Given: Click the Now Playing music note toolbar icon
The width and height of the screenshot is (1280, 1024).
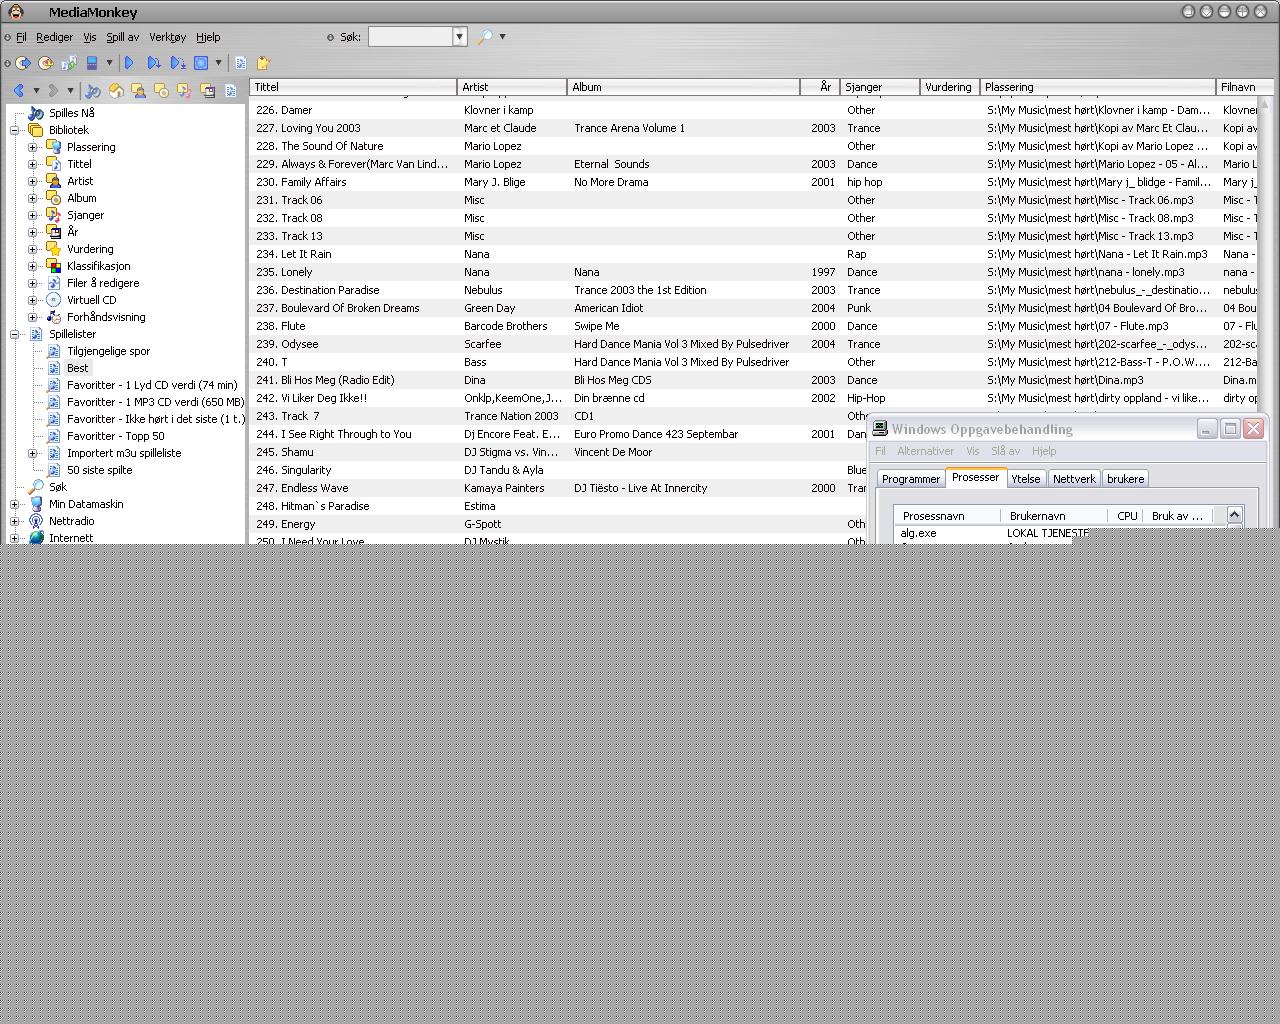Looking at the screenshot, I should point(93,91).
